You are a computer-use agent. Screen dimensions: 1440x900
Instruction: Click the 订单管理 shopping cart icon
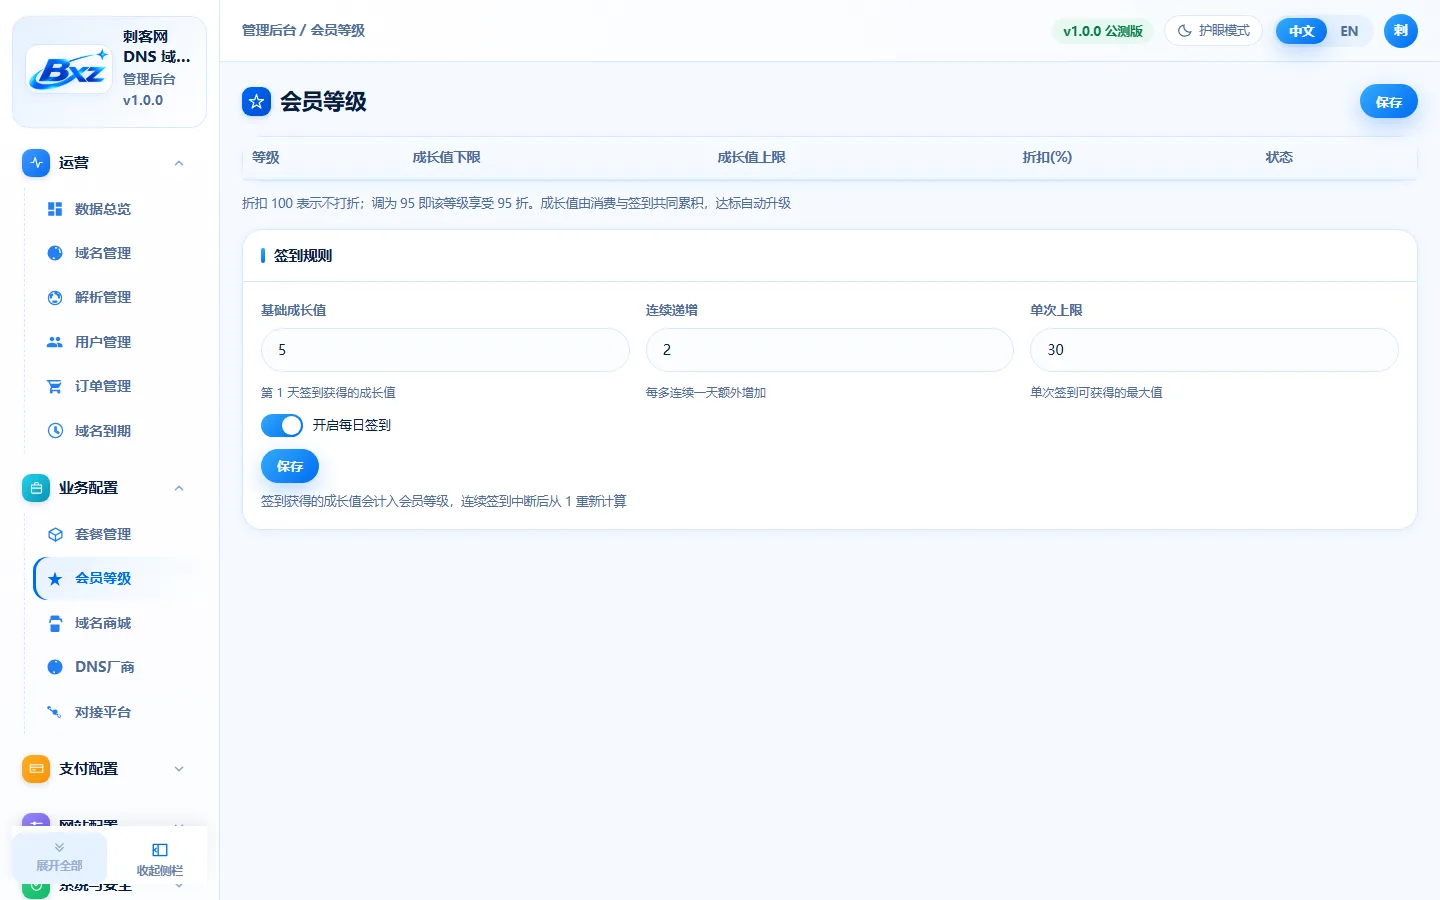click(55, 386)
